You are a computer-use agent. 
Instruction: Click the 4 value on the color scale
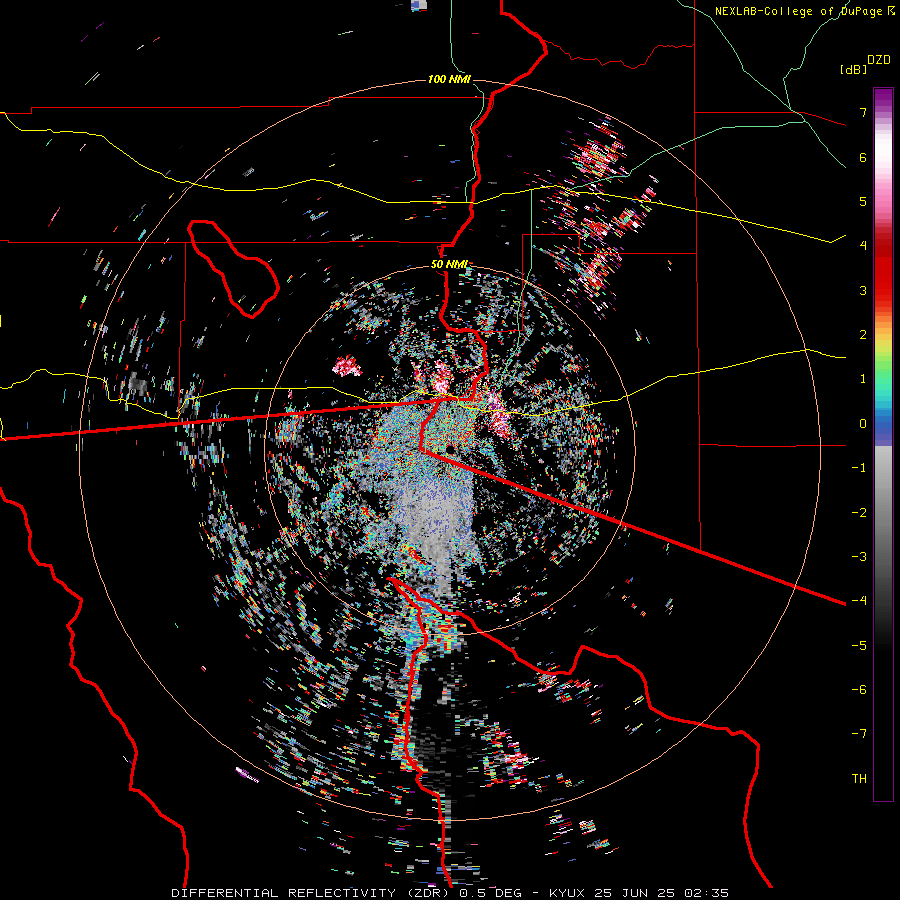(x=863, y=246)
